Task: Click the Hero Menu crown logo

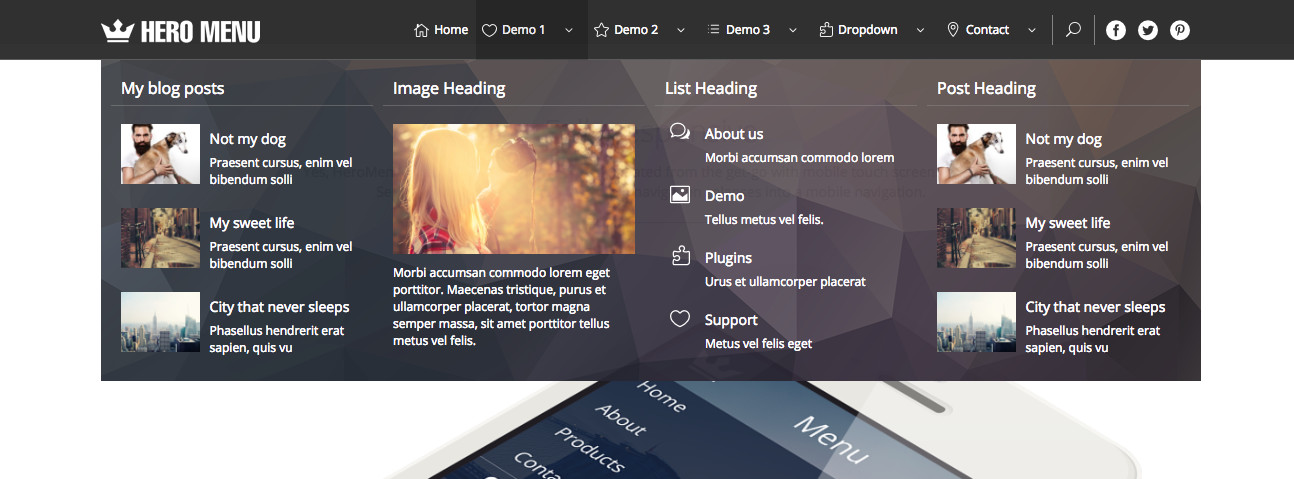Action: pos(180,31)
